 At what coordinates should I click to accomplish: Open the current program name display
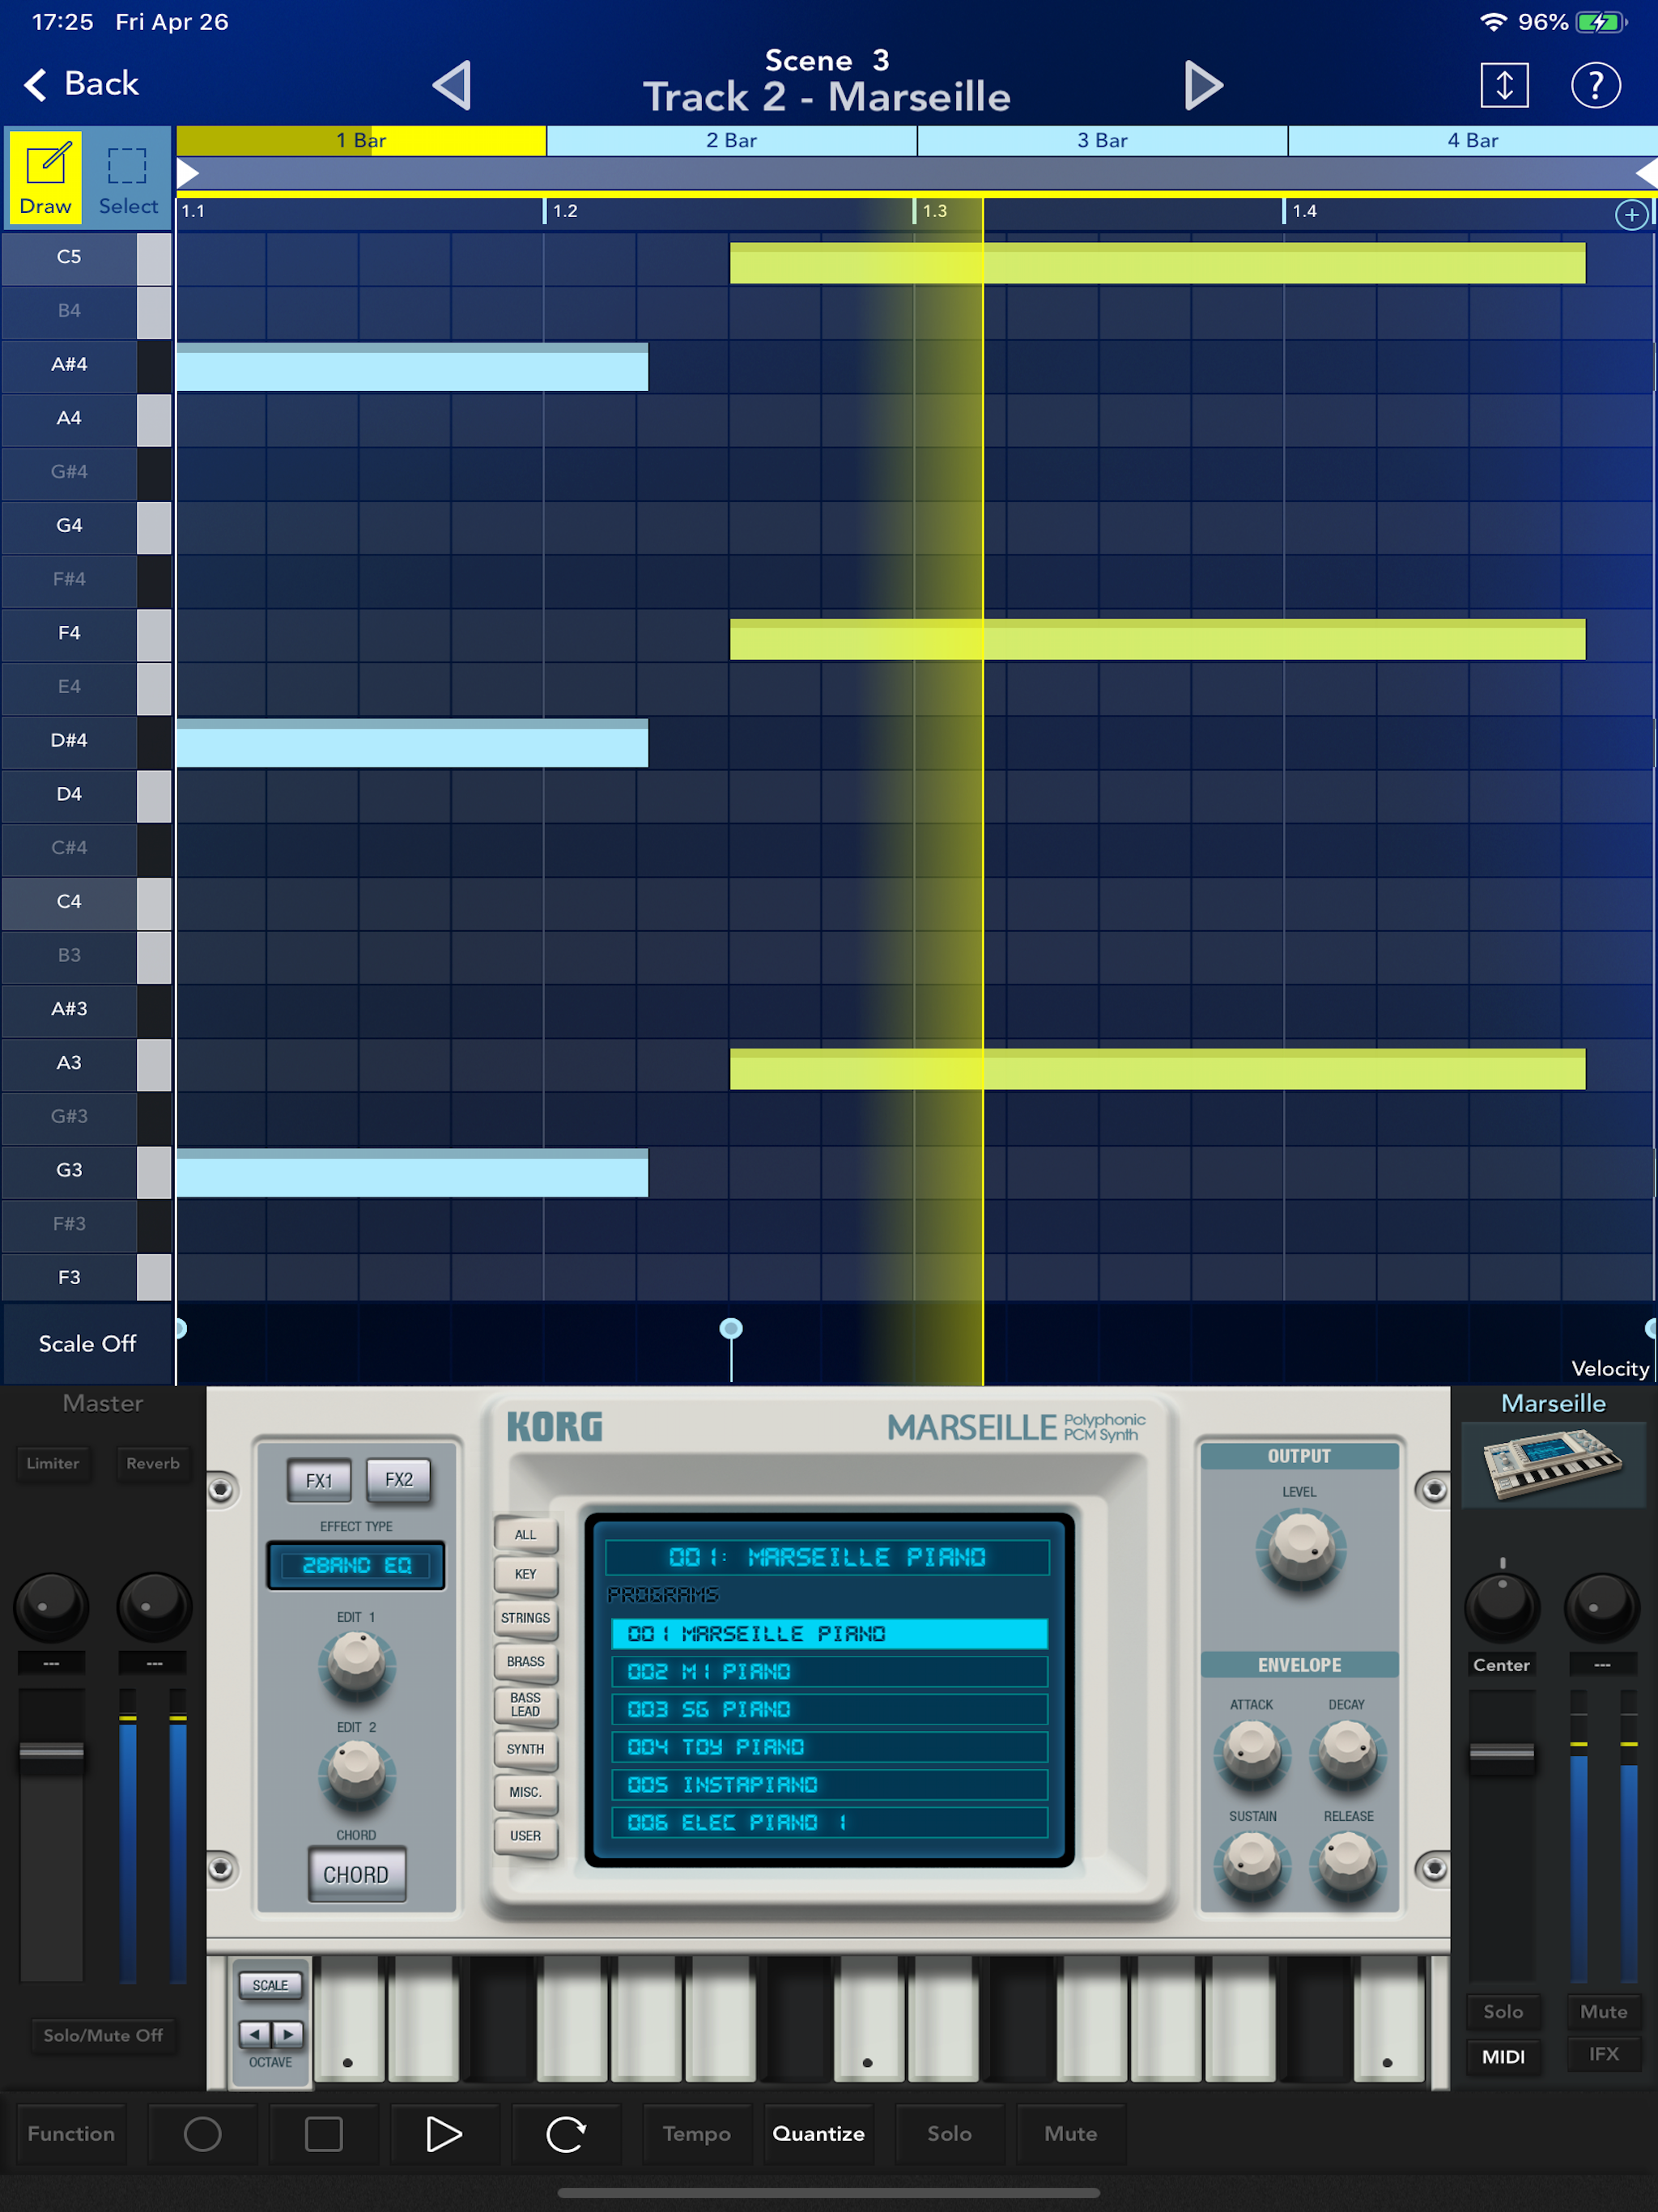pos(827,1557)
